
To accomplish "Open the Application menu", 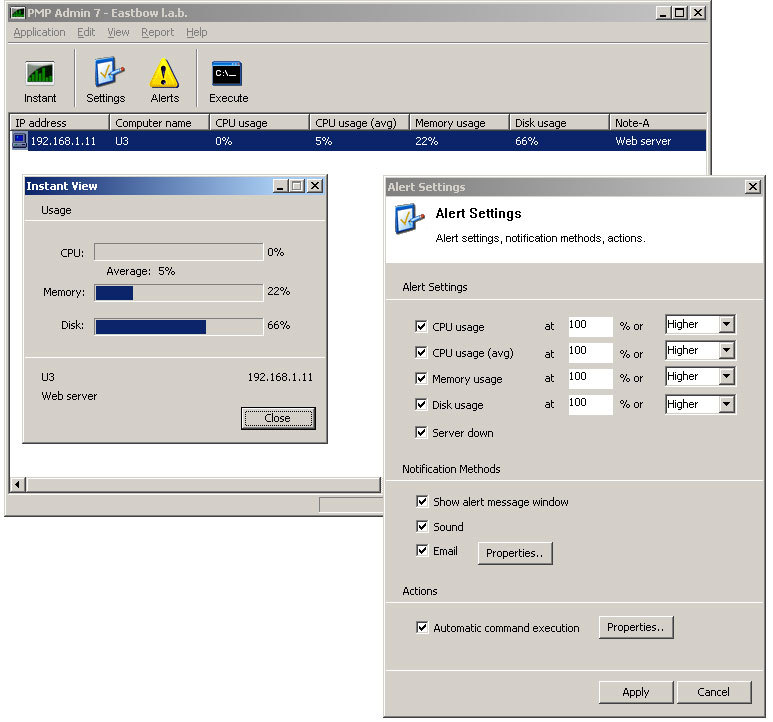I will click(x=39, y=33).
